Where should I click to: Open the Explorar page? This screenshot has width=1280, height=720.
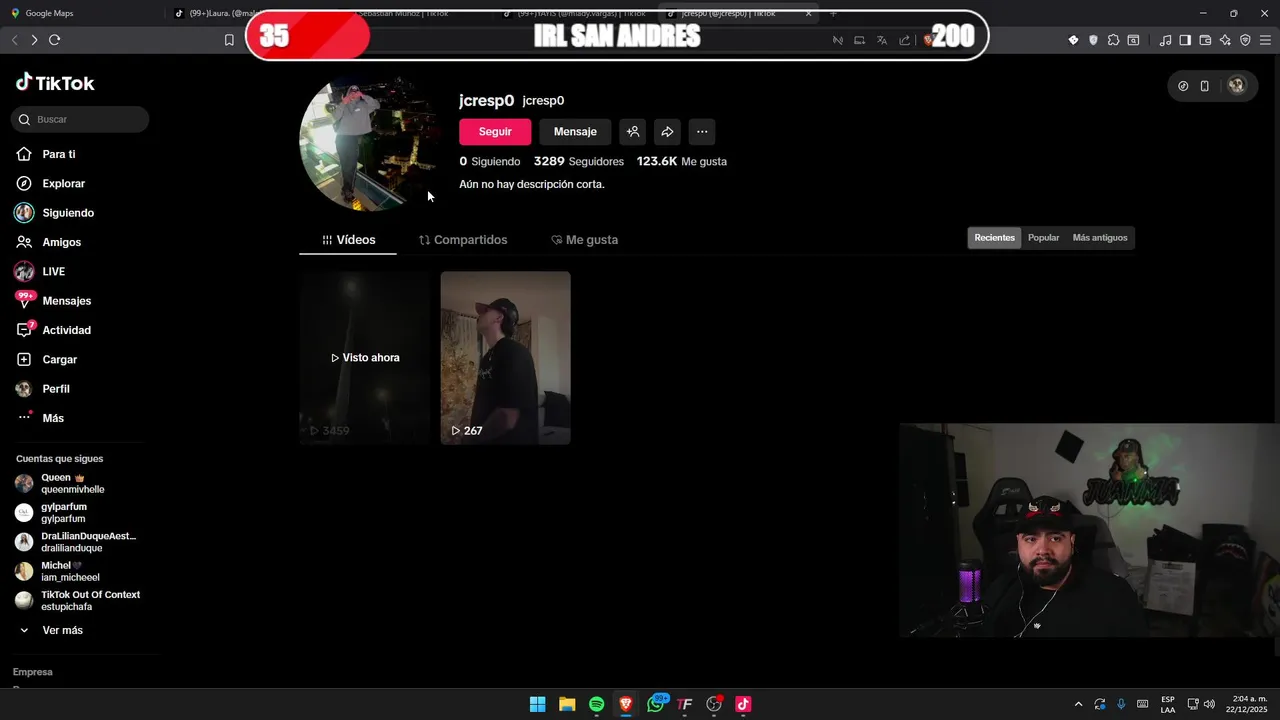point(50,184)
